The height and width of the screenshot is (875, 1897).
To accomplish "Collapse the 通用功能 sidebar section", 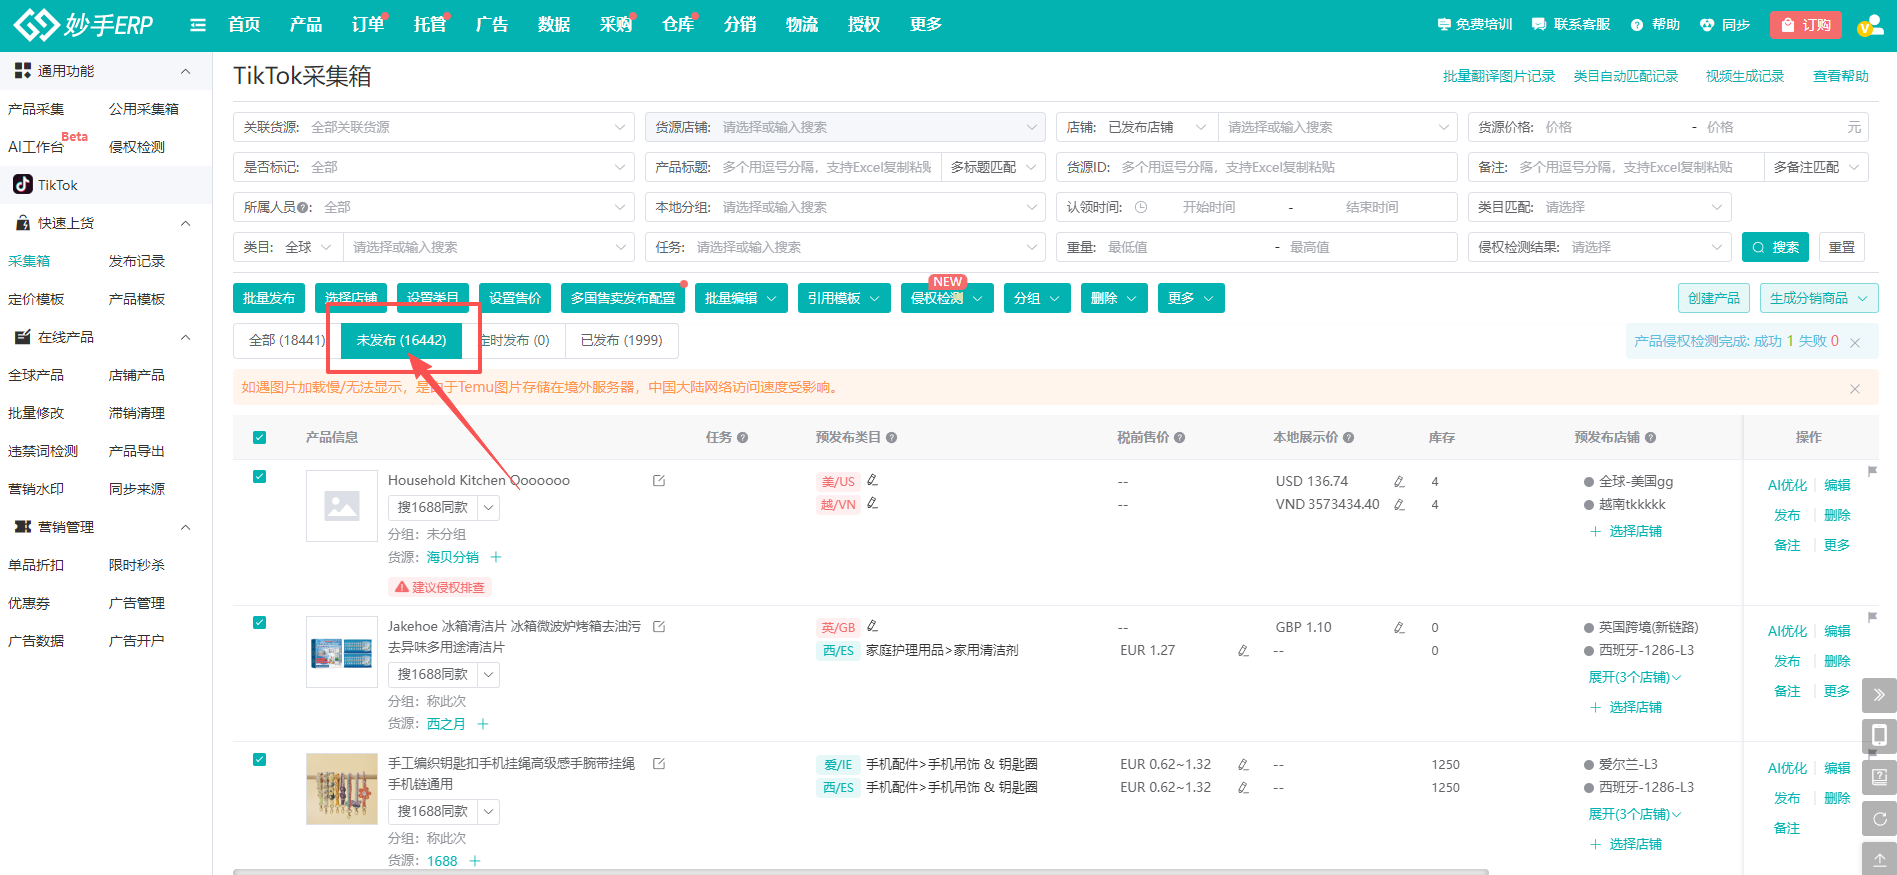I will [x=185, y=71].
